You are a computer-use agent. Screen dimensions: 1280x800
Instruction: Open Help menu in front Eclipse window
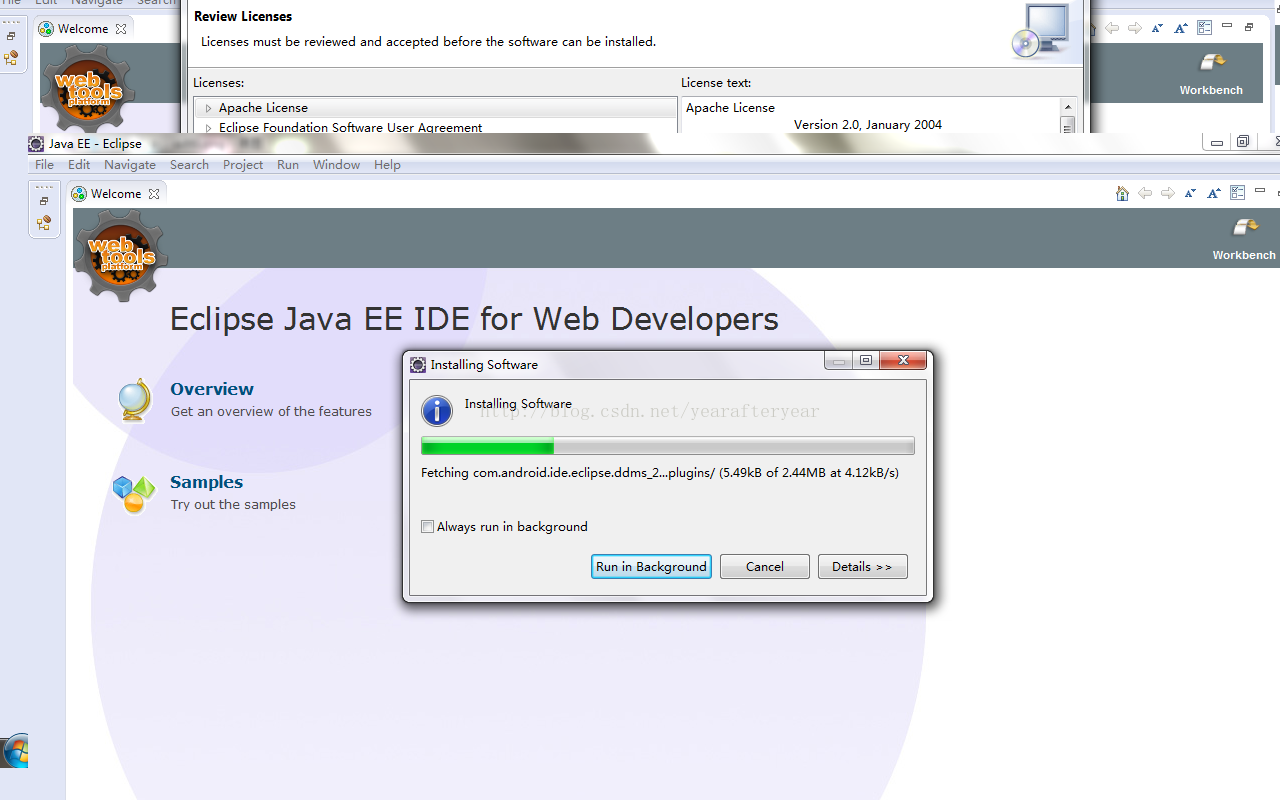pos(387,165)
